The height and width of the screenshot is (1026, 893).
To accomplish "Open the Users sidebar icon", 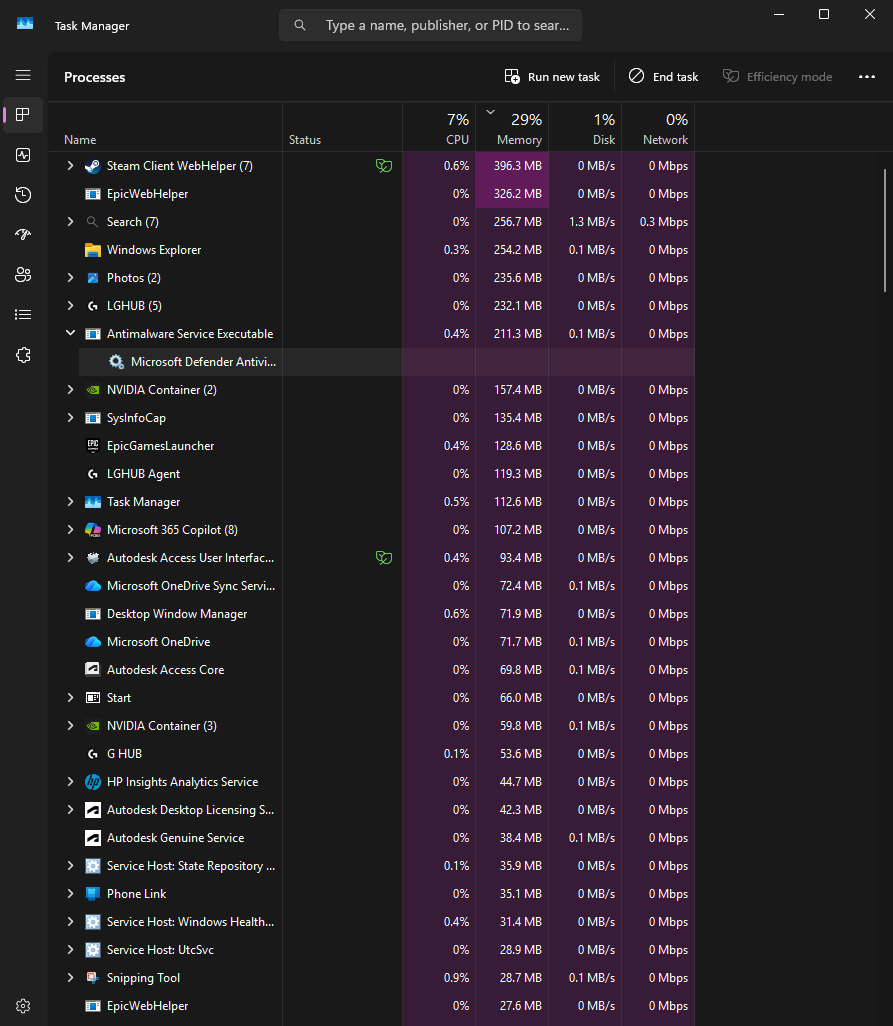I will 23,275.
